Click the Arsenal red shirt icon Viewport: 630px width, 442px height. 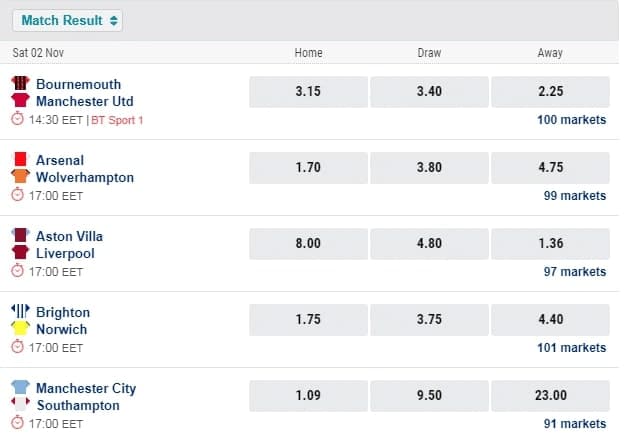pos(19,159)
